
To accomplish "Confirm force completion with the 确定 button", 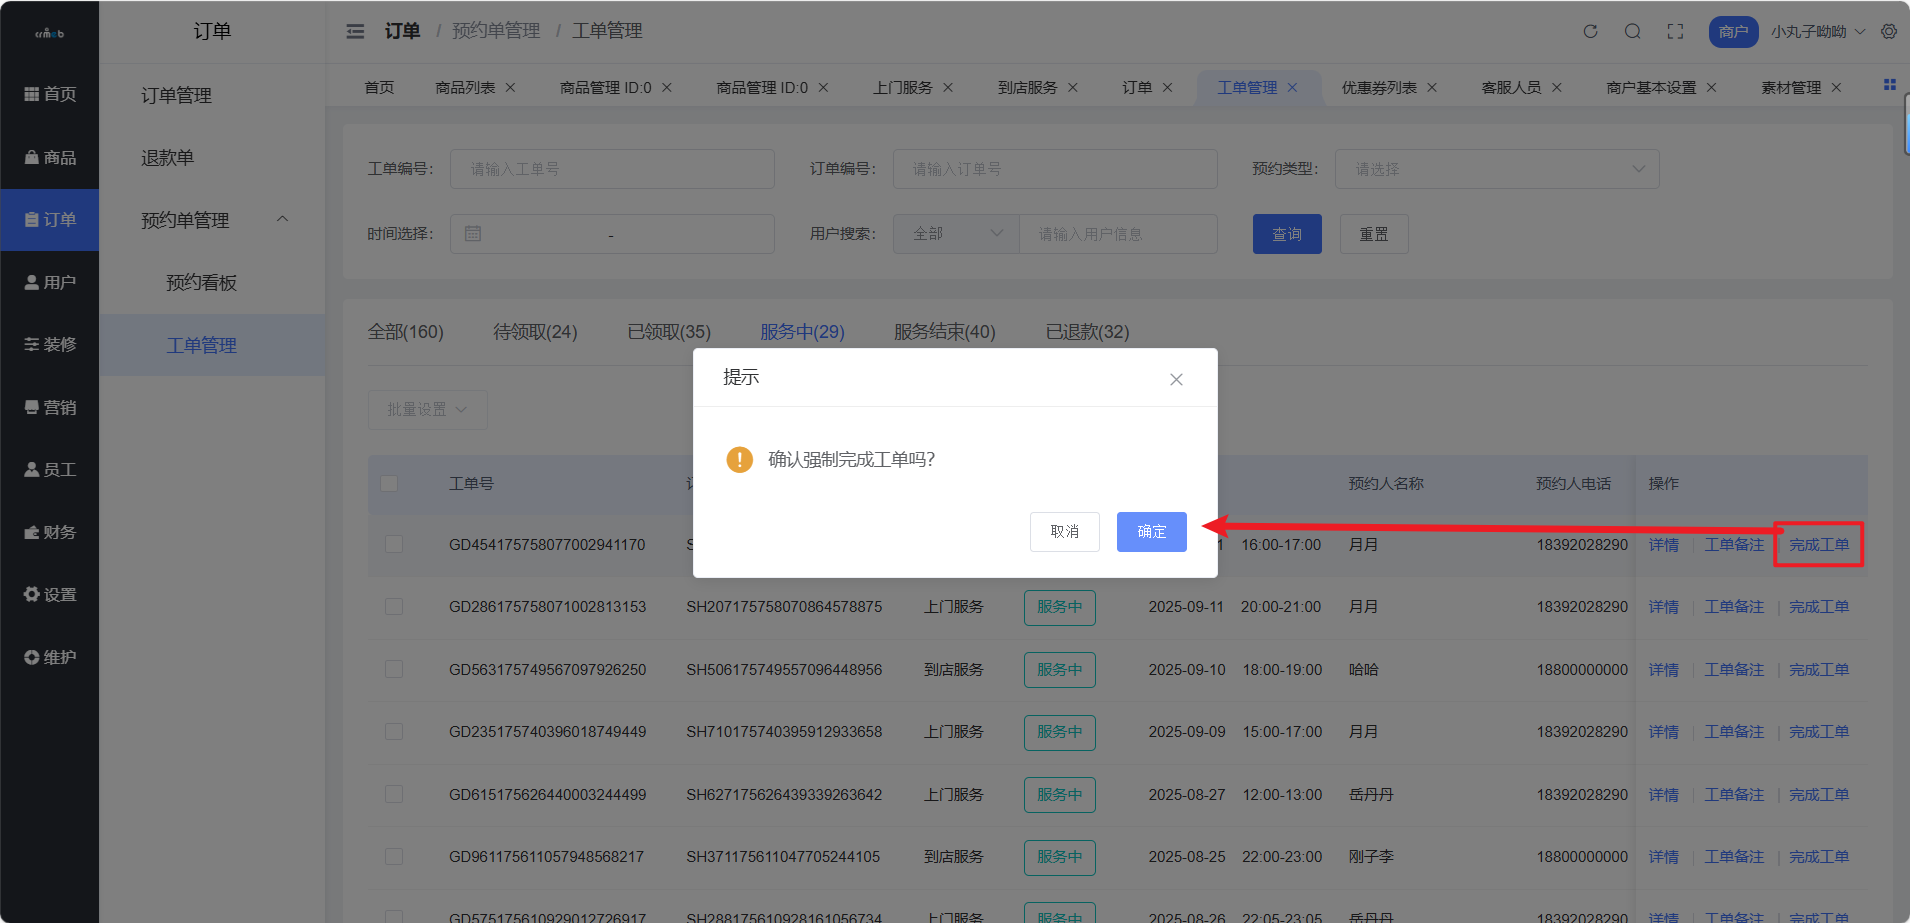I will (1151, 531).
